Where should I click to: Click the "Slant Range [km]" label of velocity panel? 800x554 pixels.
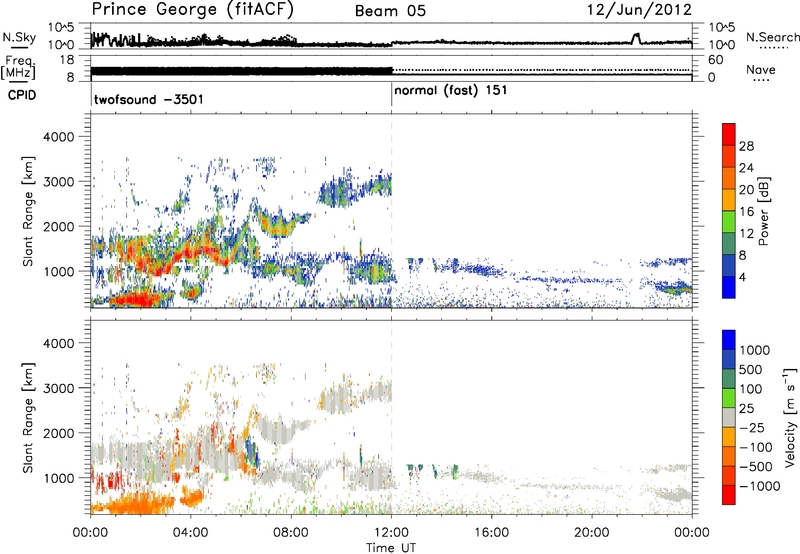[29, 417]
